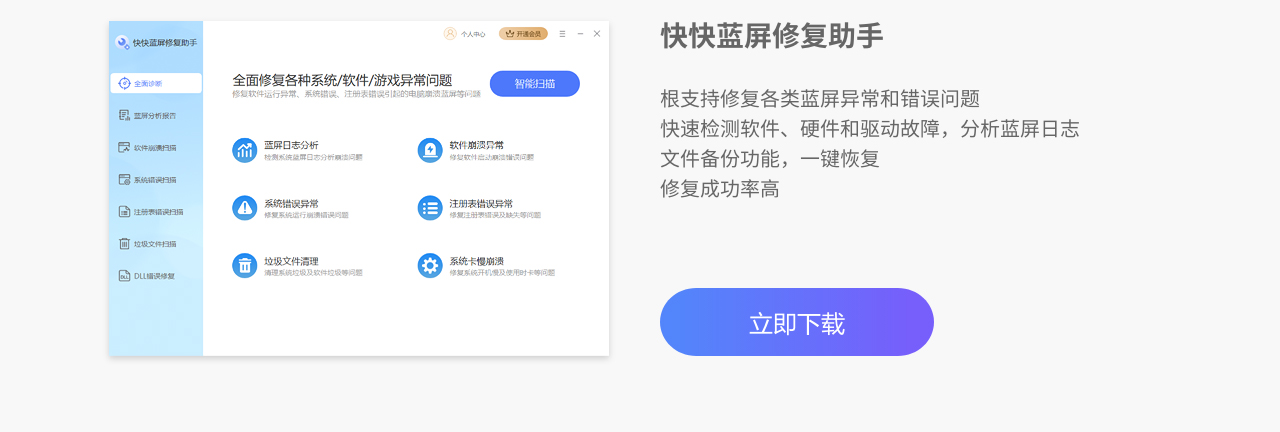Click the 系统卡慢崩溃 gear icon
The height and width of the screenshot is (432, 1280).
(x=430, y=265)
